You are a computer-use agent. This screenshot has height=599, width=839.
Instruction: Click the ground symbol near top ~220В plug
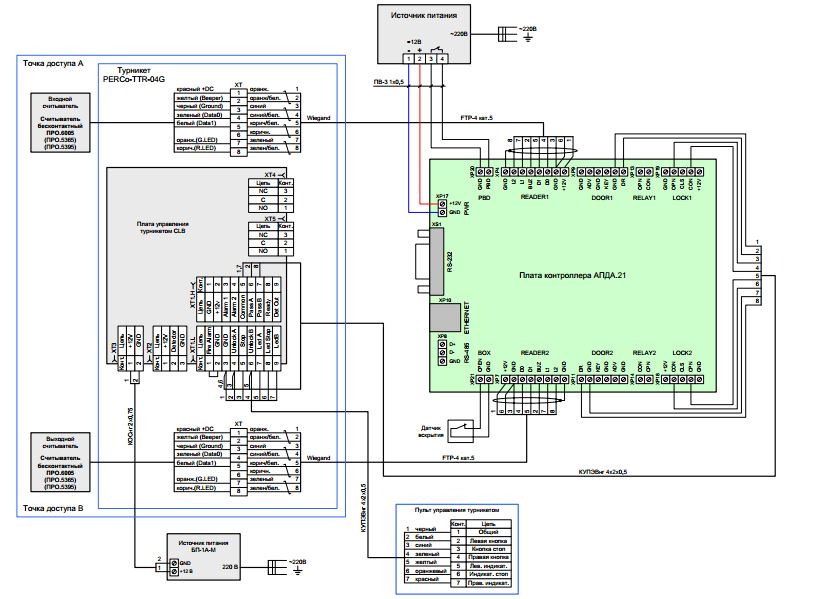(x=528, y=38)
